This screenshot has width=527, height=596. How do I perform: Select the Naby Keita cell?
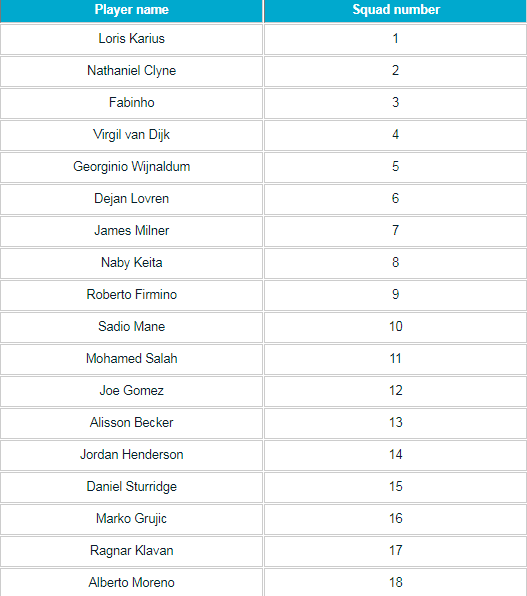pos(131,263)
